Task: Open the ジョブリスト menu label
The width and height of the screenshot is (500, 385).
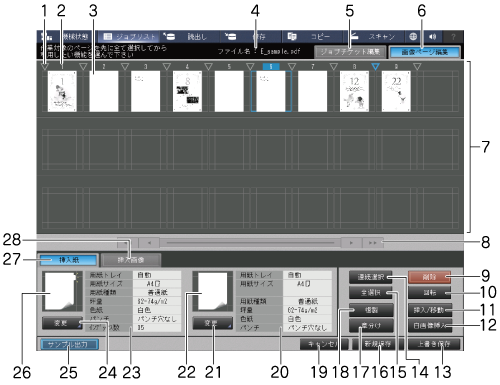Action: tap(136, 37)
